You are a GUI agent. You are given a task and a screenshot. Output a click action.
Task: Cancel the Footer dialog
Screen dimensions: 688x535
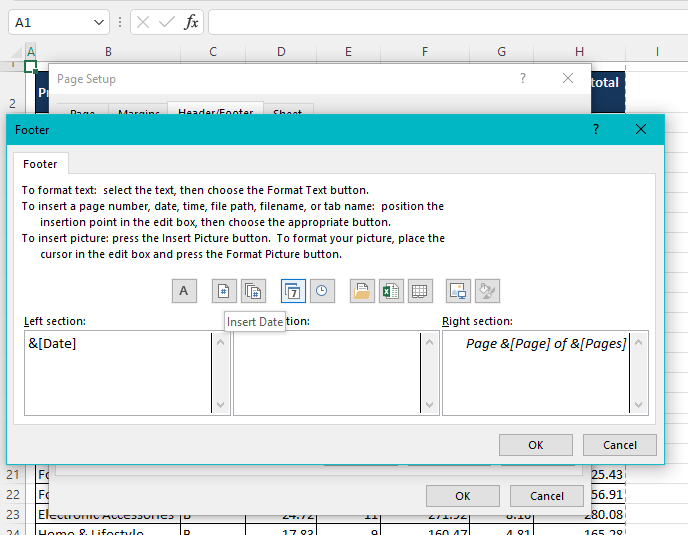click(619, 445)
